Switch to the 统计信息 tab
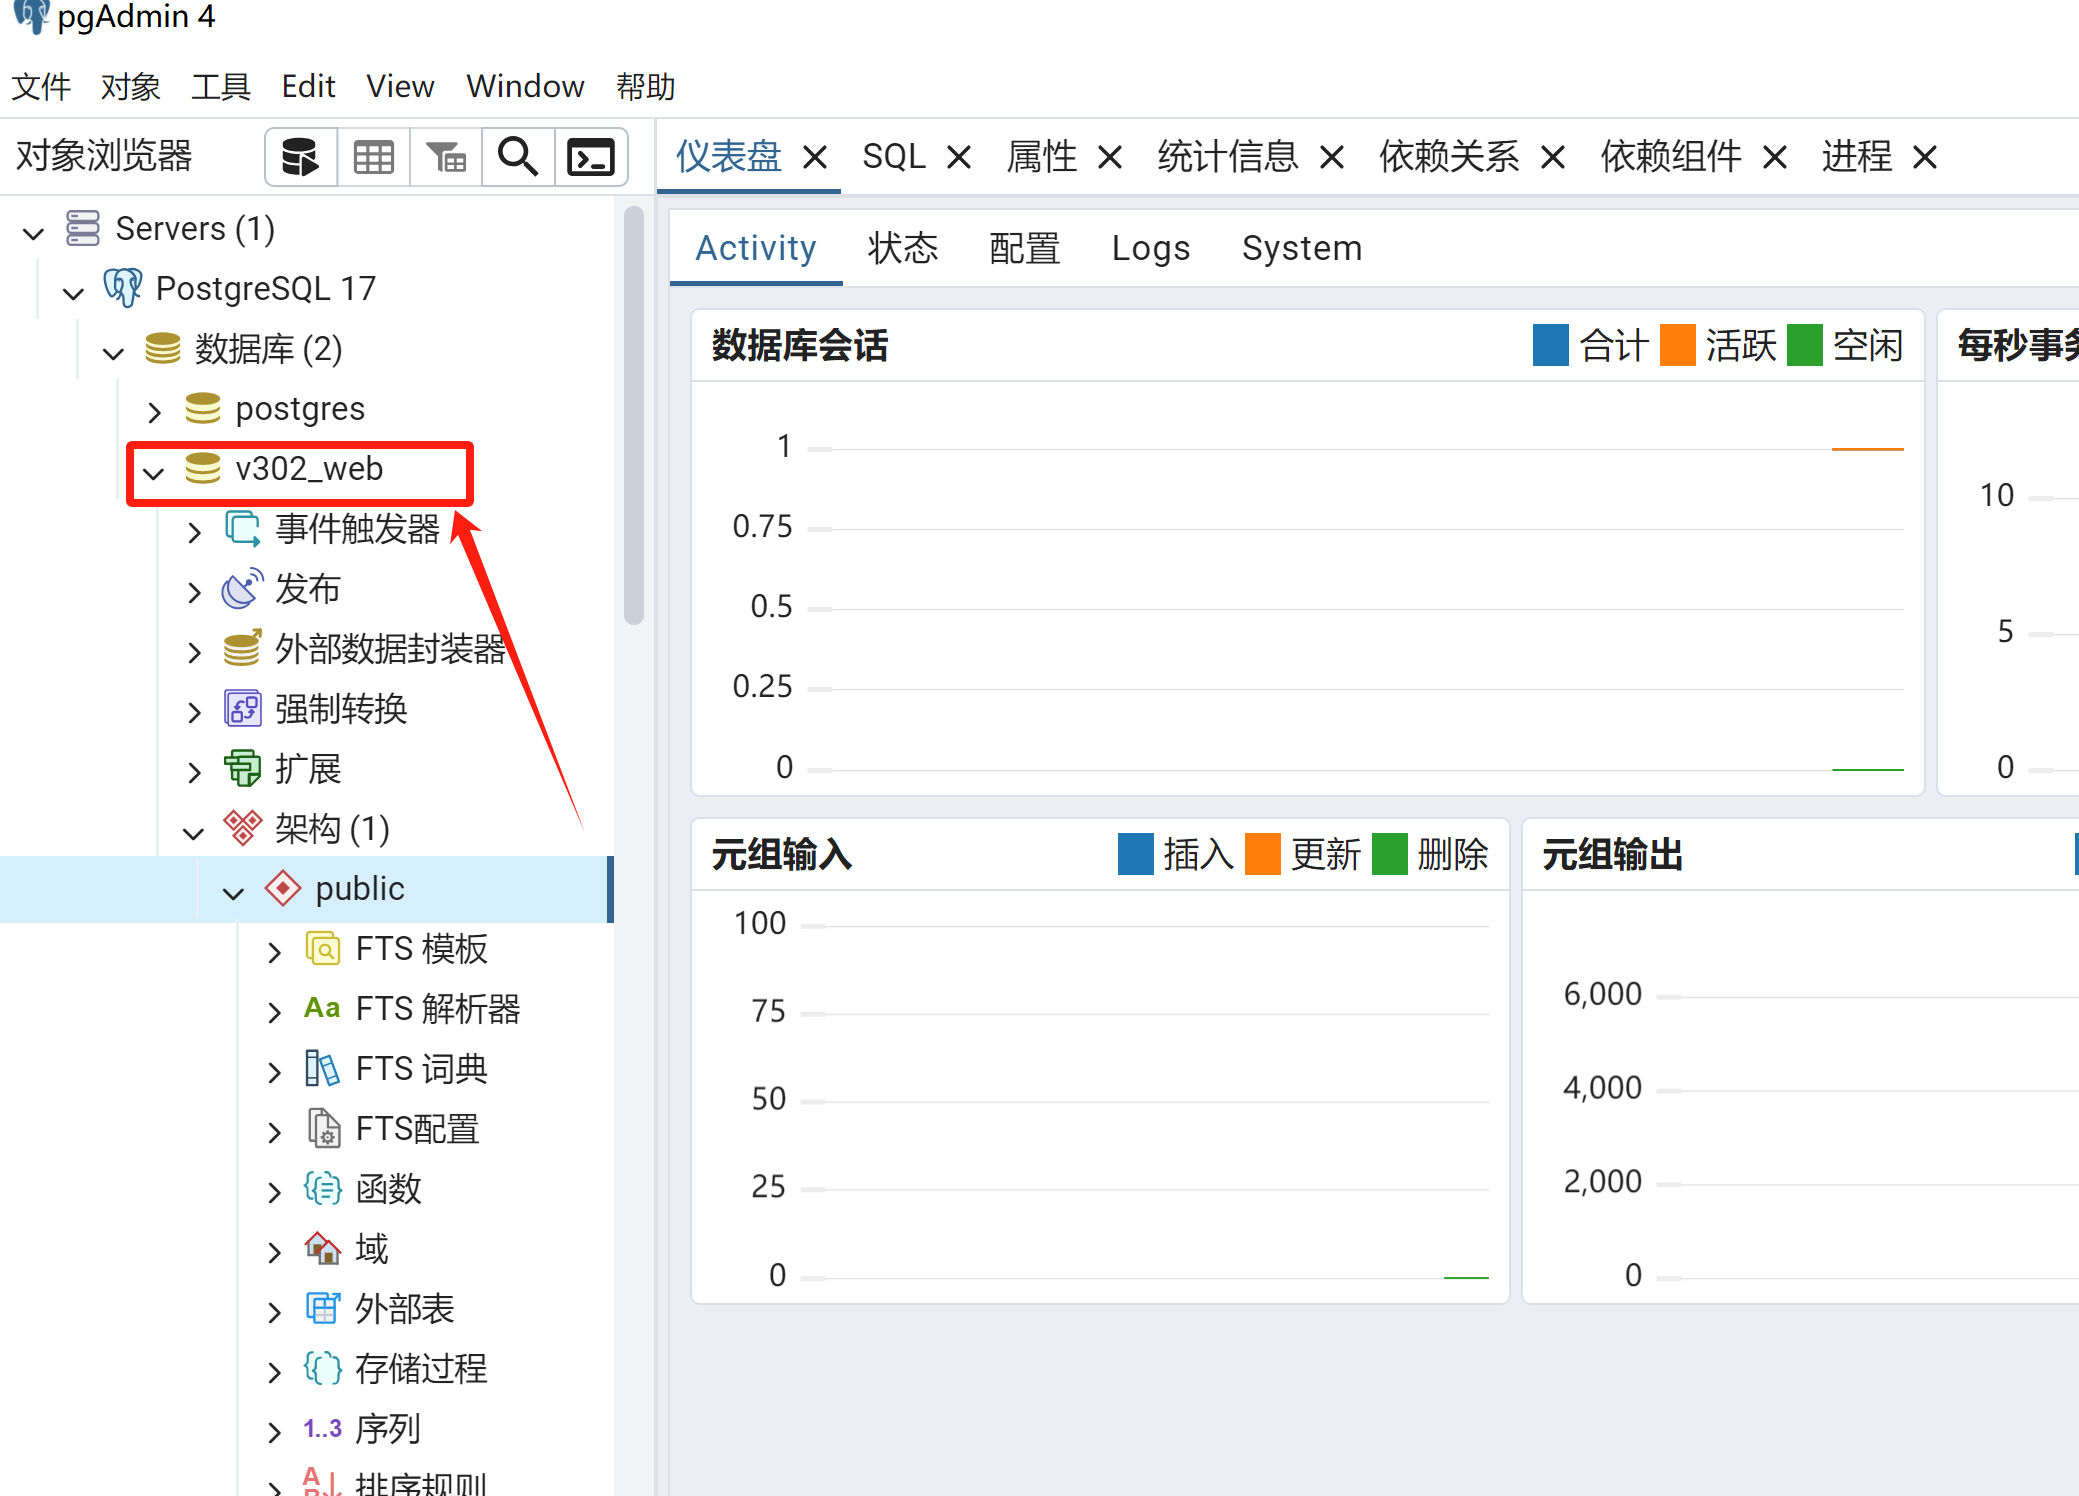2079x1496 pixels. 1227,157
